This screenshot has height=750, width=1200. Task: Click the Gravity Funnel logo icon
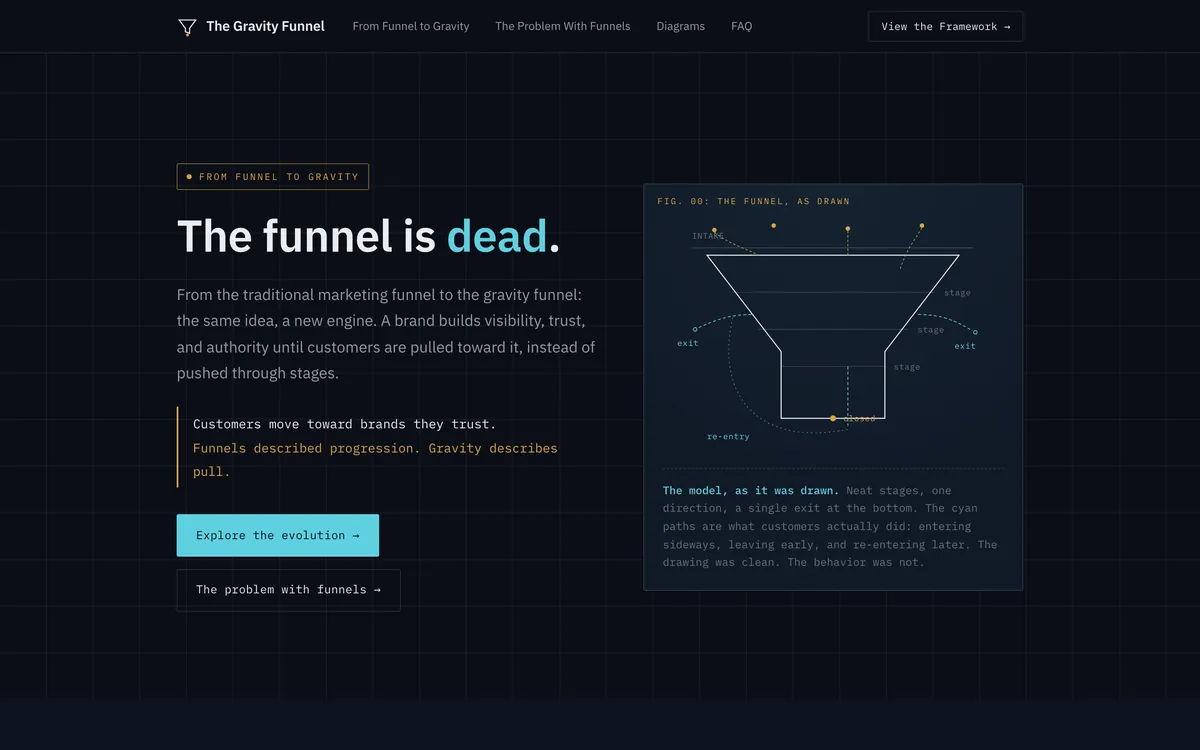[187, 27]
